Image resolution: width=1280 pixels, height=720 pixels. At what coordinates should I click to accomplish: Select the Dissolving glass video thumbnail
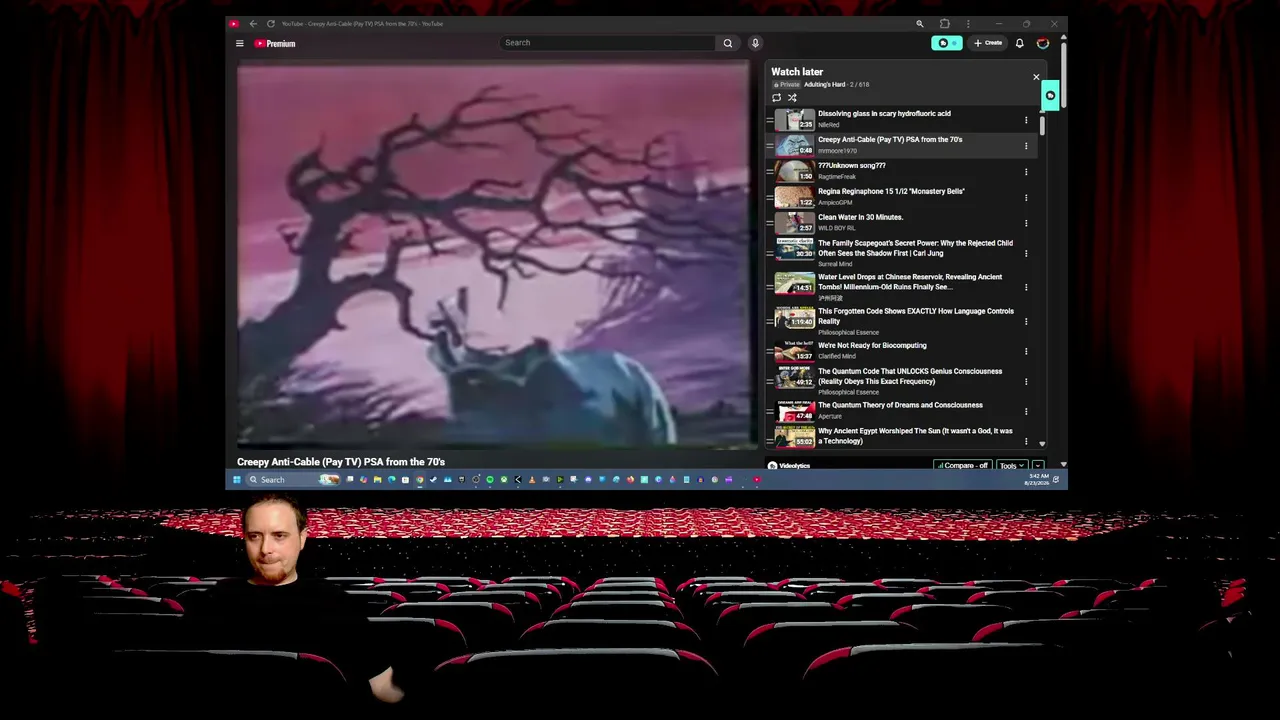(x=795, y=120)
